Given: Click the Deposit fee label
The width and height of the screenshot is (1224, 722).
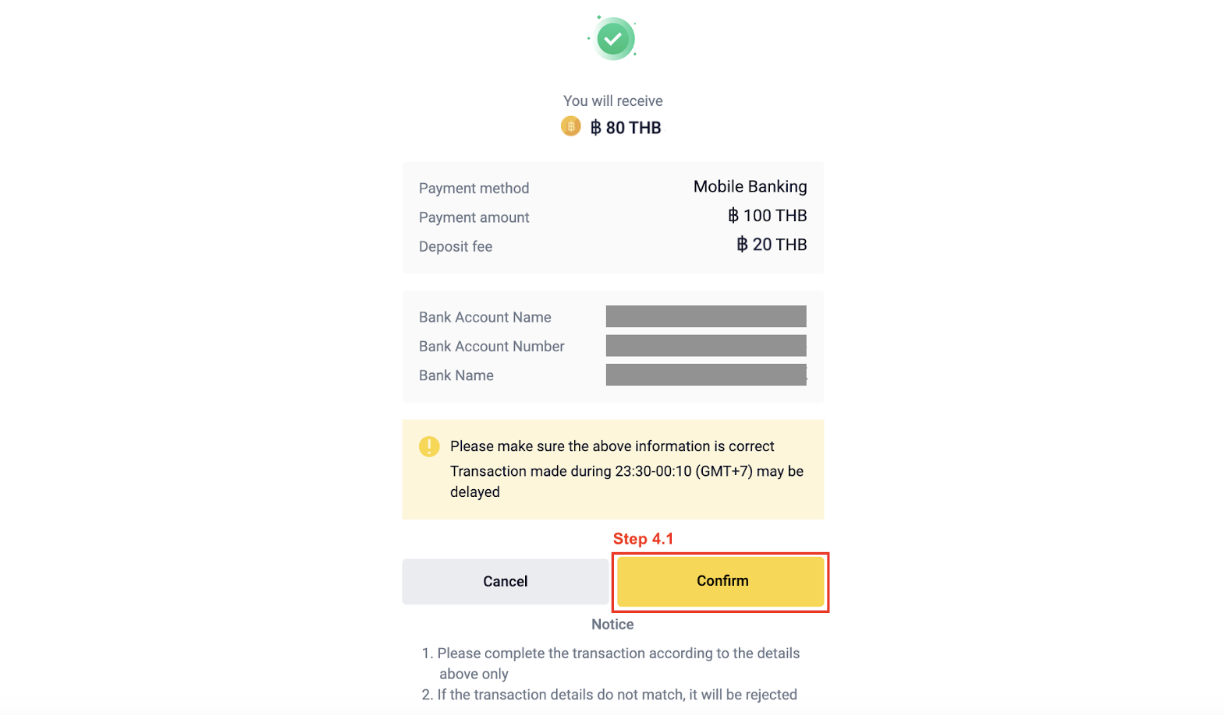Looking at the screenshot, I should (x=456, y=247).
